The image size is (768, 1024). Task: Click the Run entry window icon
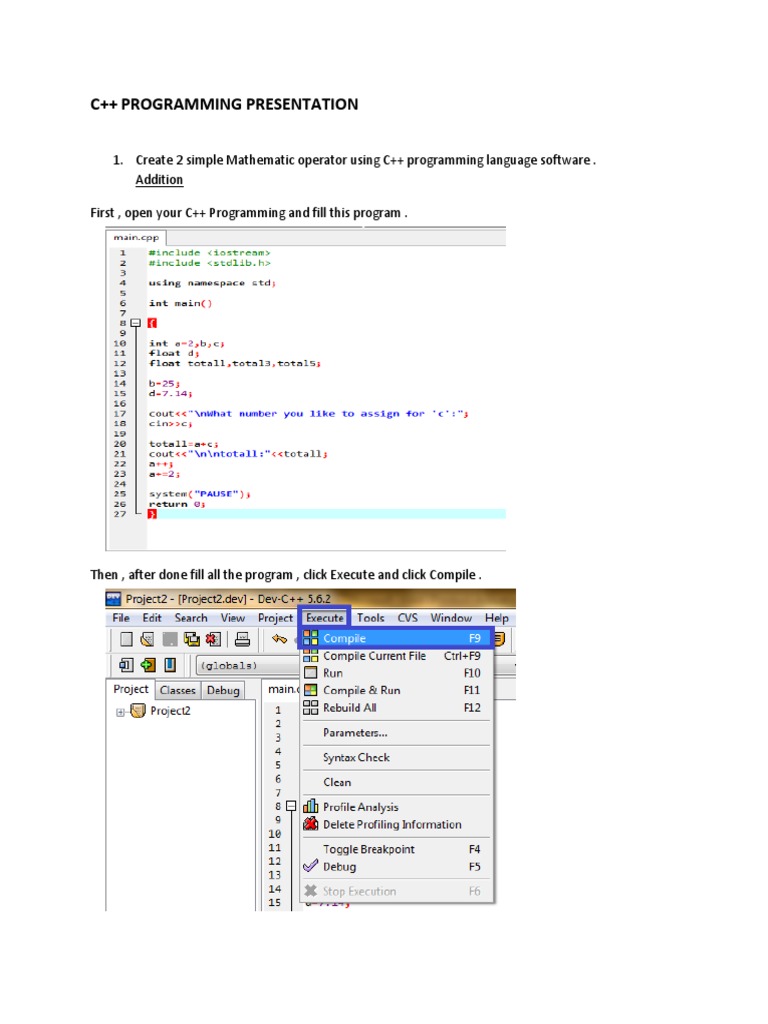[311, 673]
